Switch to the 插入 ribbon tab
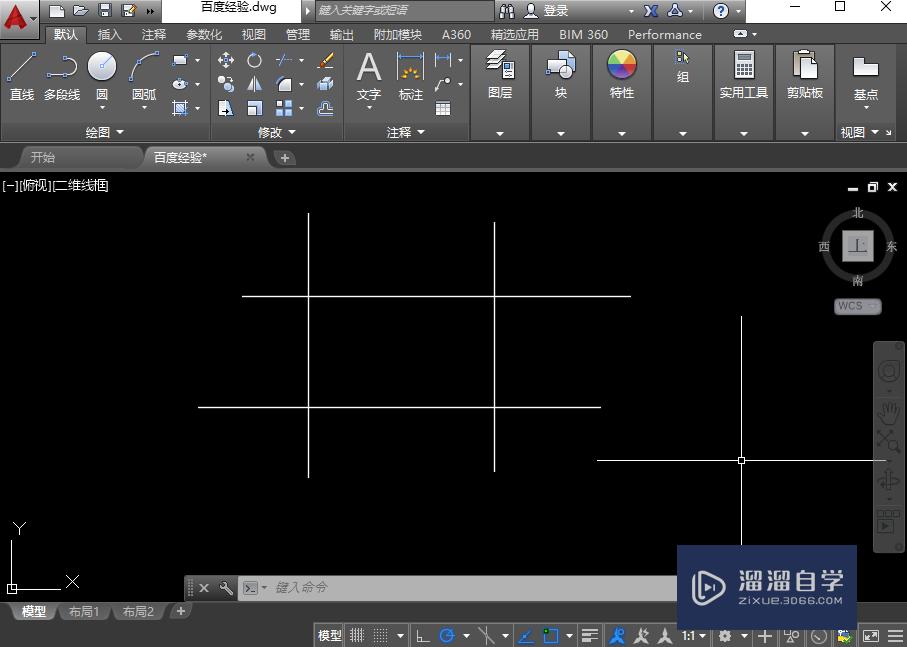The width and height of the screenshot is (907, 647). click(109, 33)
